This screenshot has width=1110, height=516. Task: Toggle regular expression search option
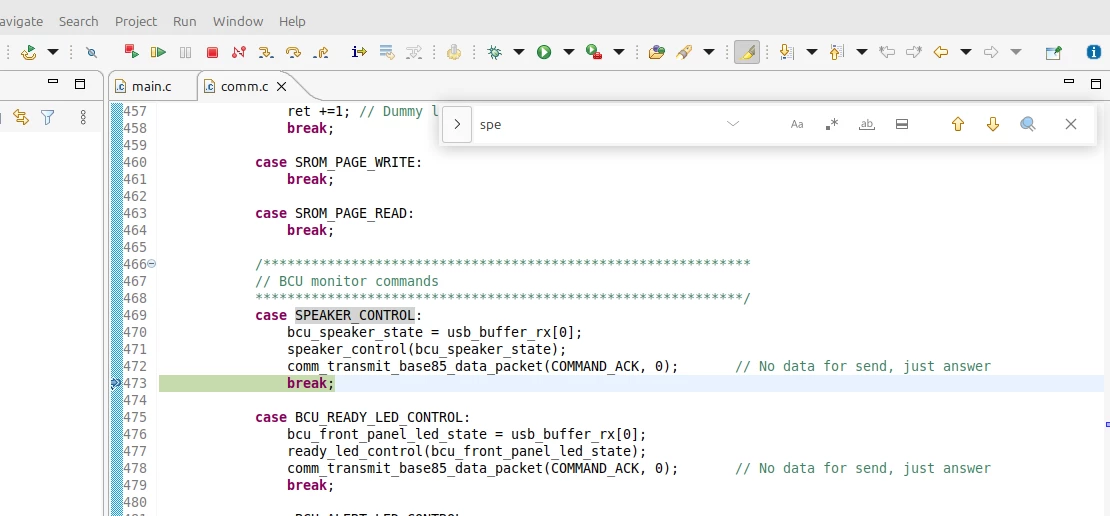(832, 125)
